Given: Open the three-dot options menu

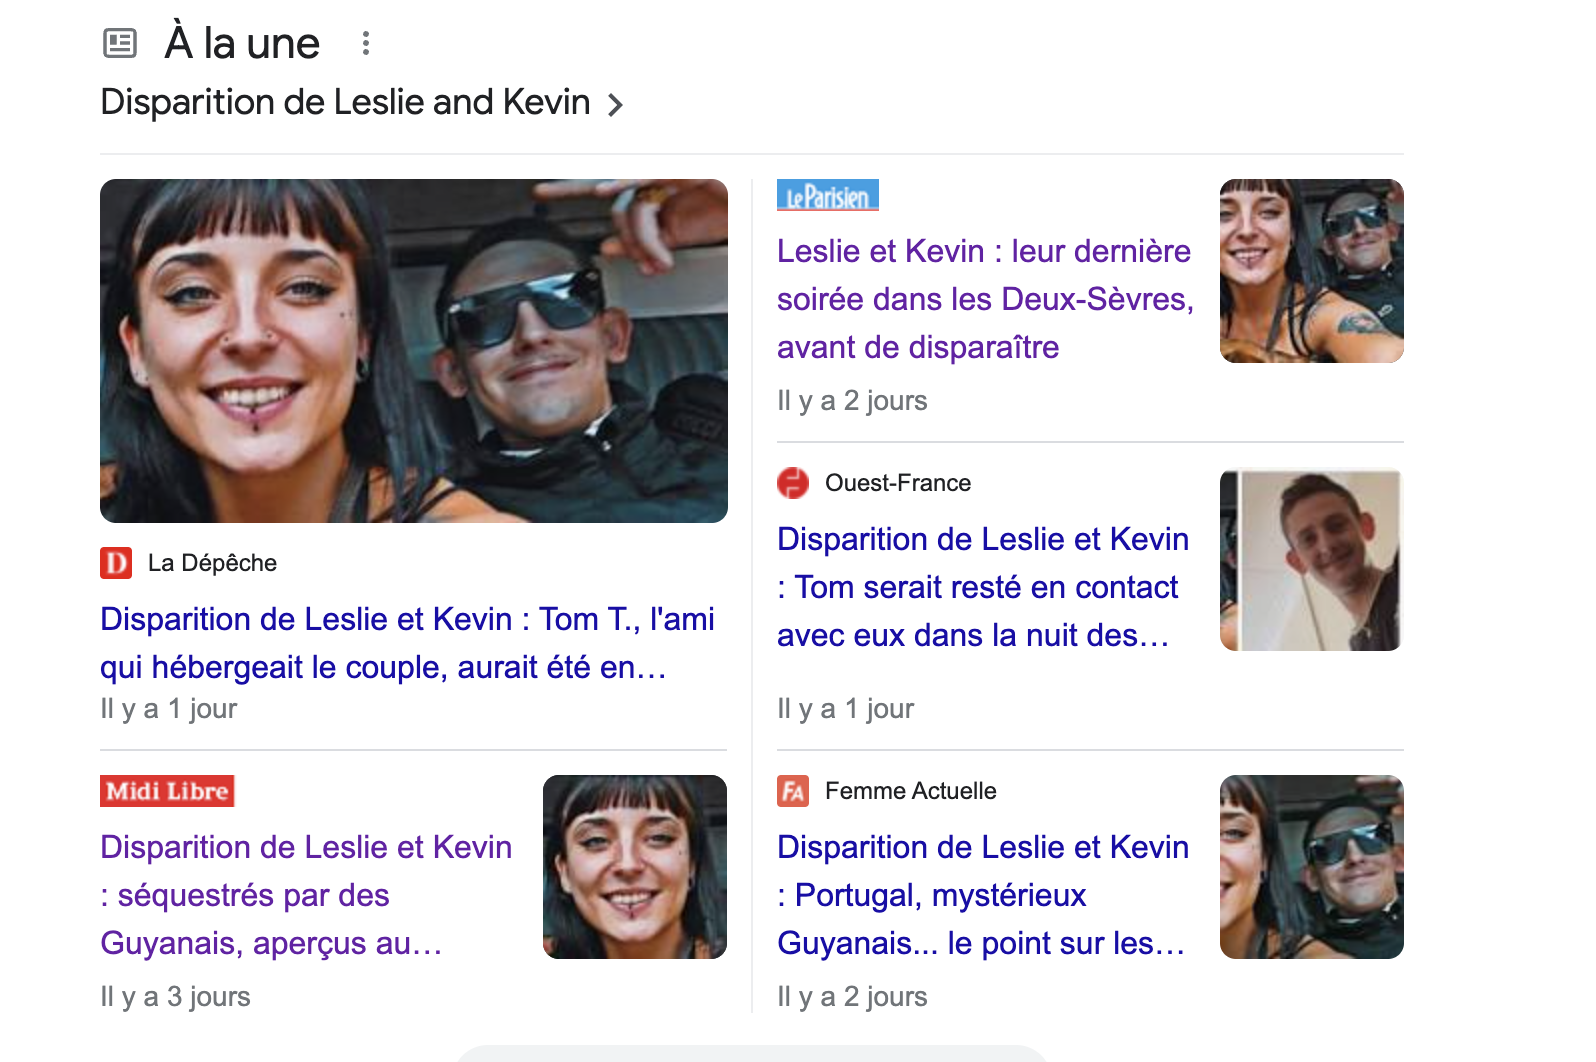Looking at the screenshot, I should click(x=366, y=43).
